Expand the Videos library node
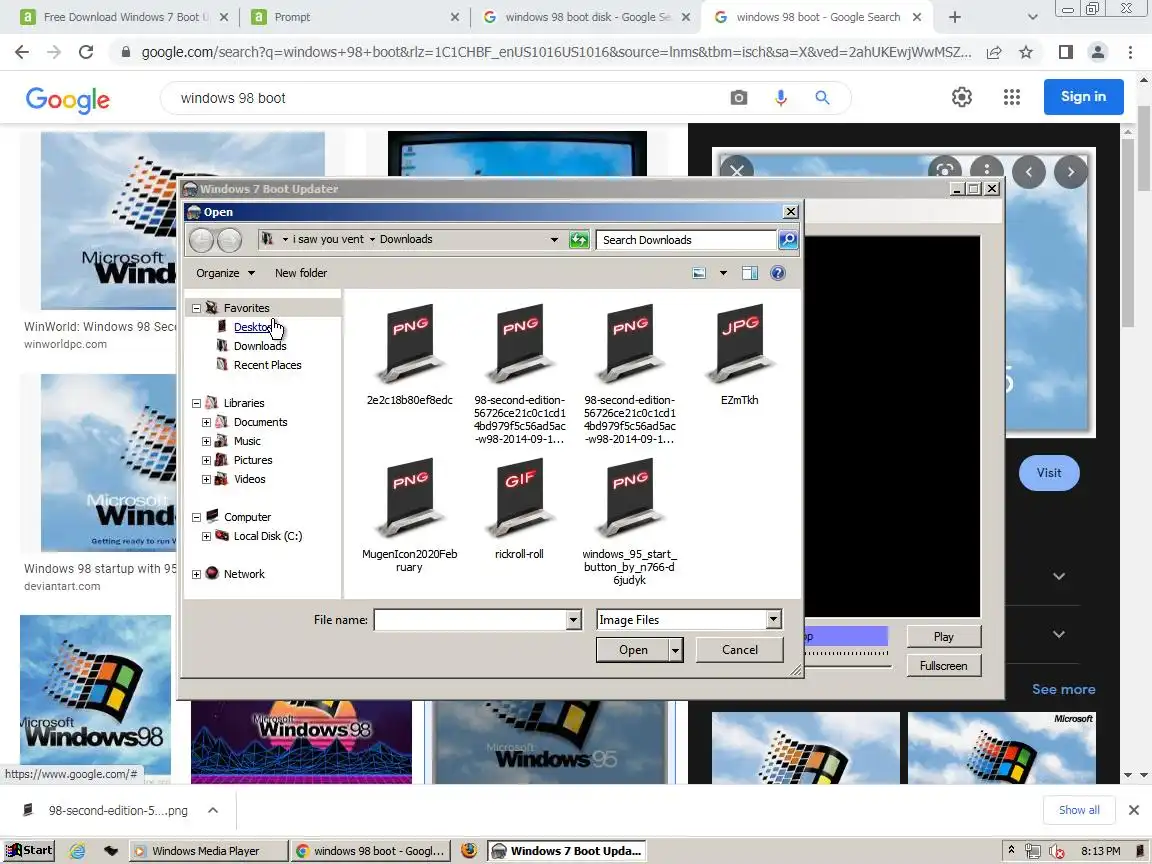 coord(206,480)
